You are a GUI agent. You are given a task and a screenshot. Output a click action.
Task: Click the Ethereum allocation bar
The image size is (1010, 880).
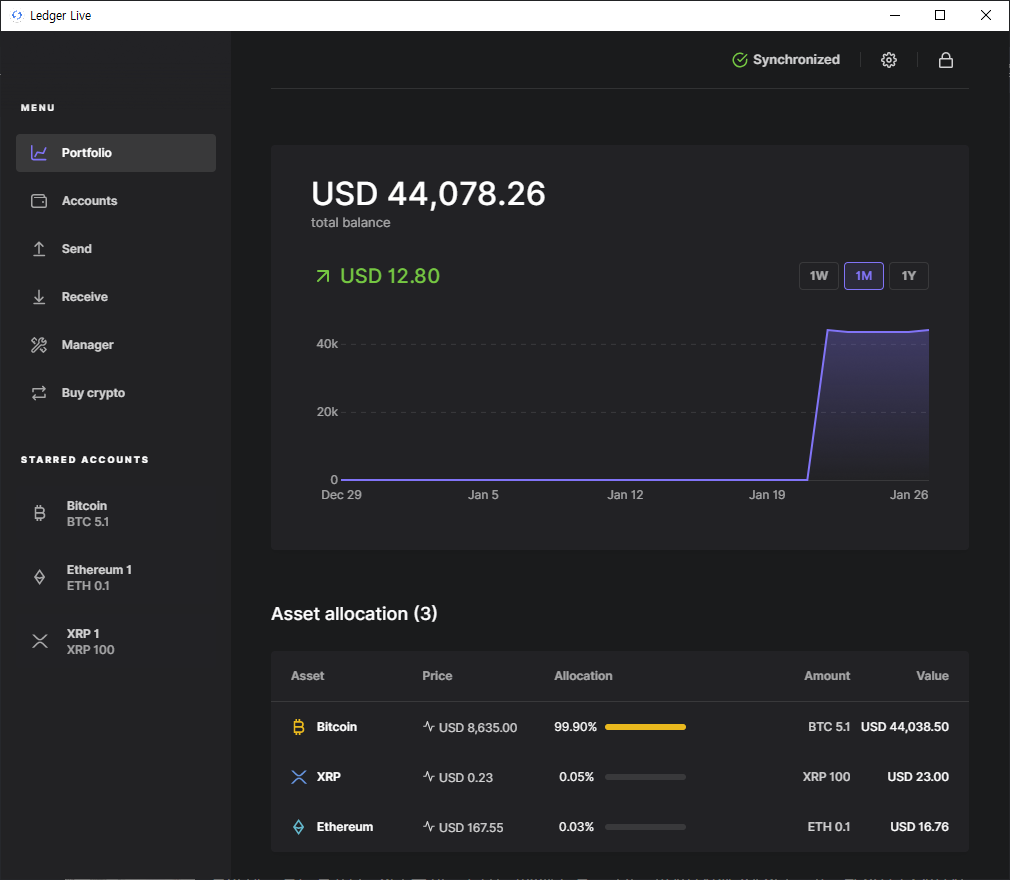(645, 827)
